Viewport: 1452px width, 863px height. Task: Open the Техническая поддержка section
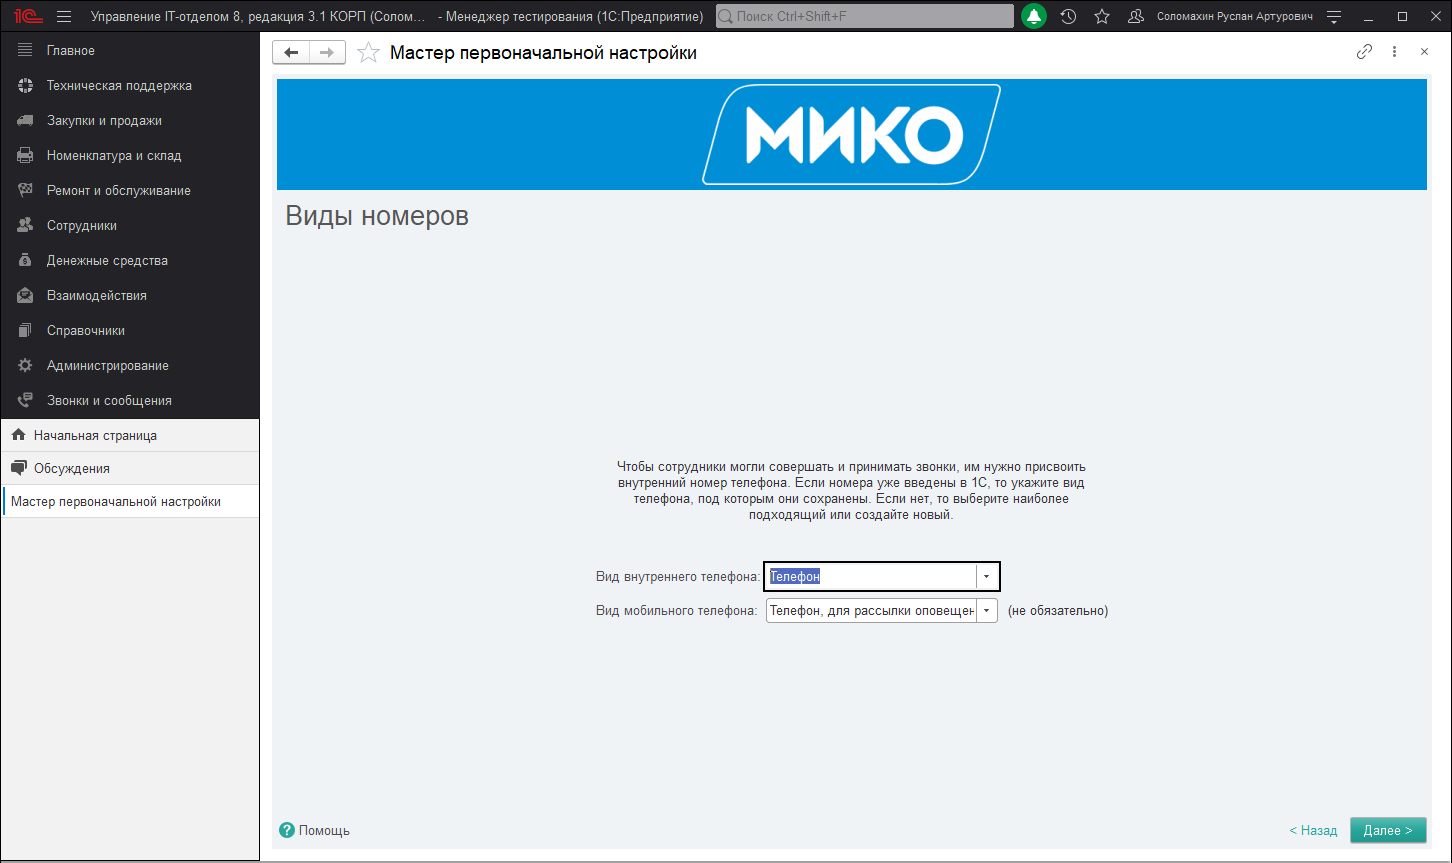tap(119, 86)
